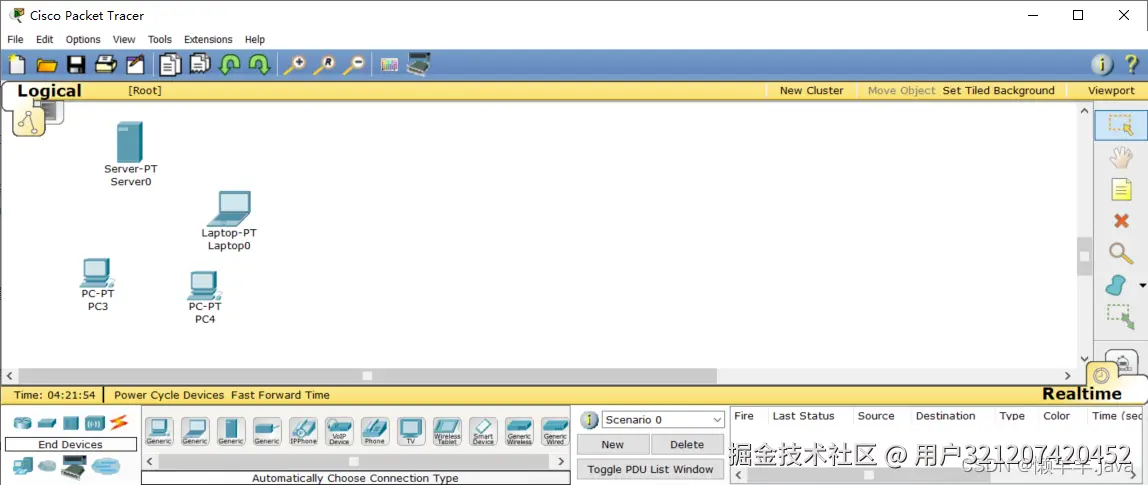Pick the Smart Device
Image resolution: width=1148 pixels, height=485 pixels.
pyautogui.click(x=483, y=431)
